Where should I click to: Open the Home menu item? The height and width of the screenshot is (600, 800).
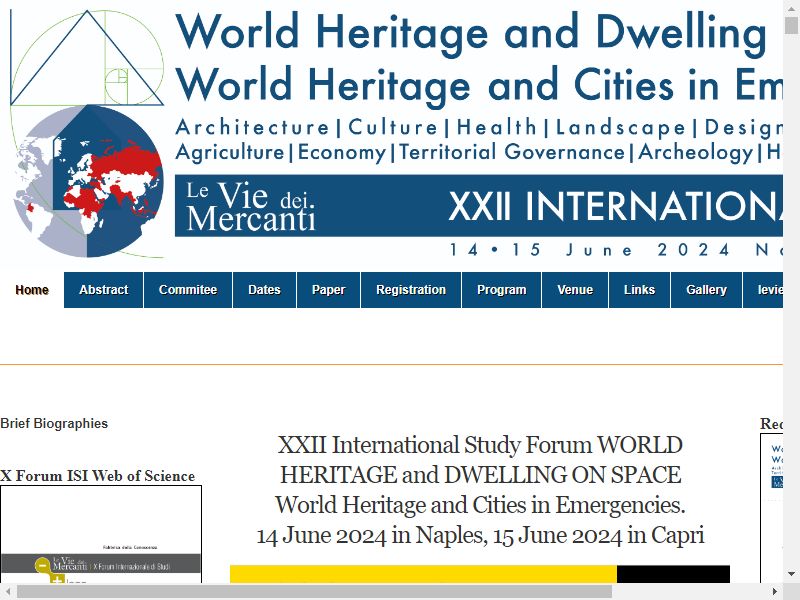coord(32,290)
